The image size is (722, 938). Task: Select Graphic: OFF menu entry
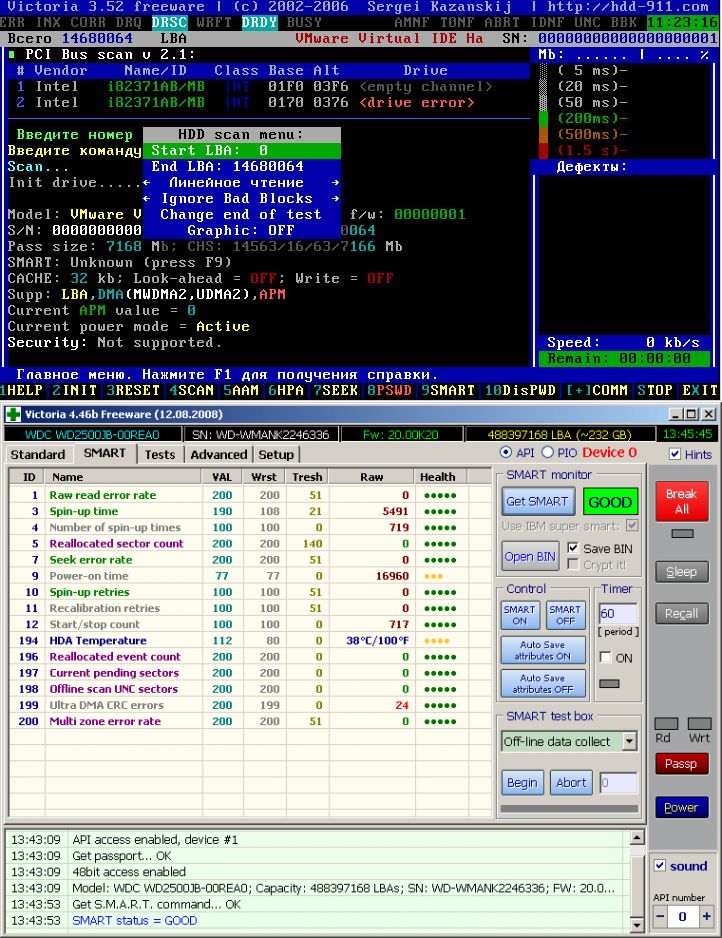pos(242,230)
